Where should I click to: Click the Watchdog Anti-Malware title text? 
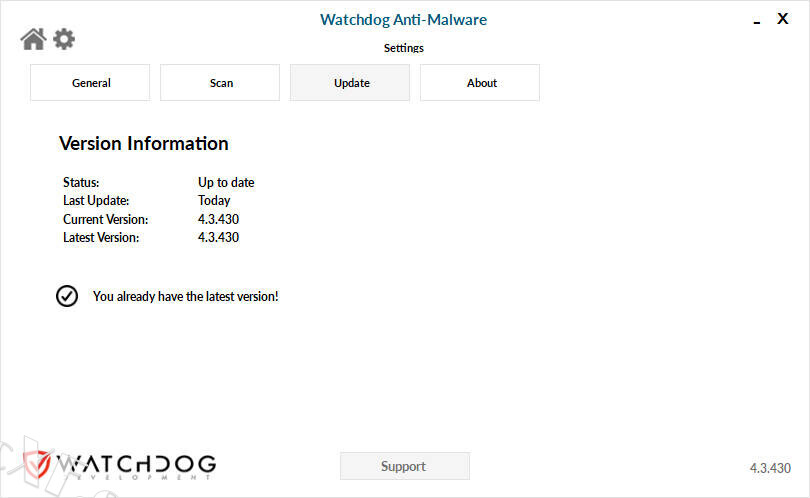(x=403, y=20)
